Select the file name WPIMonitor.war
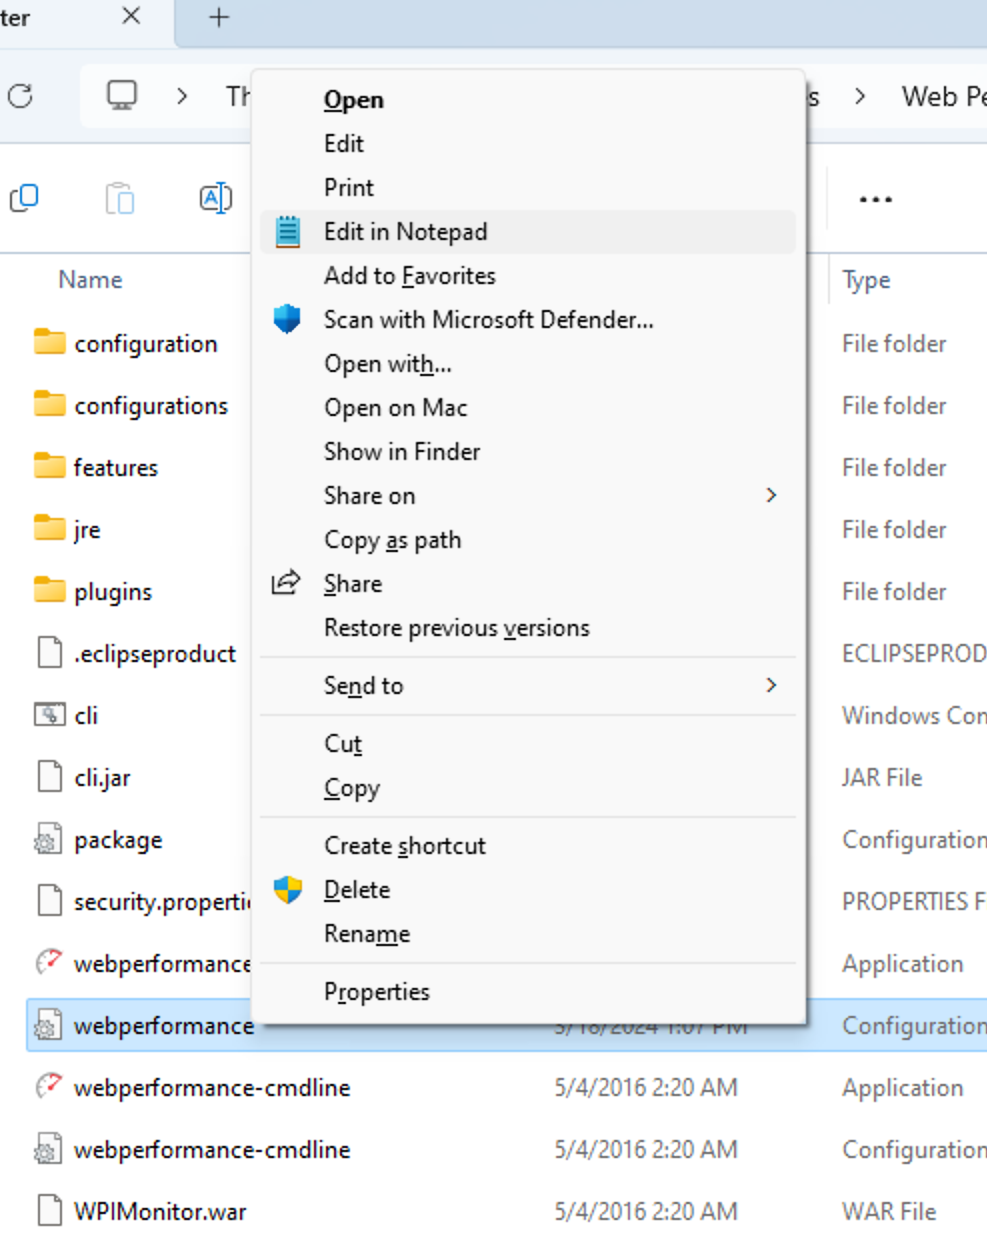This screenshot has width=987, height=1246. tap(160, 1212)
